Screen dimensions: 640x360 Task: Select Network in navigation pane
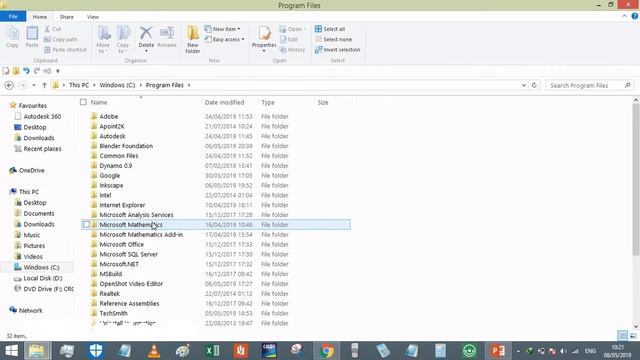point(31,311)
